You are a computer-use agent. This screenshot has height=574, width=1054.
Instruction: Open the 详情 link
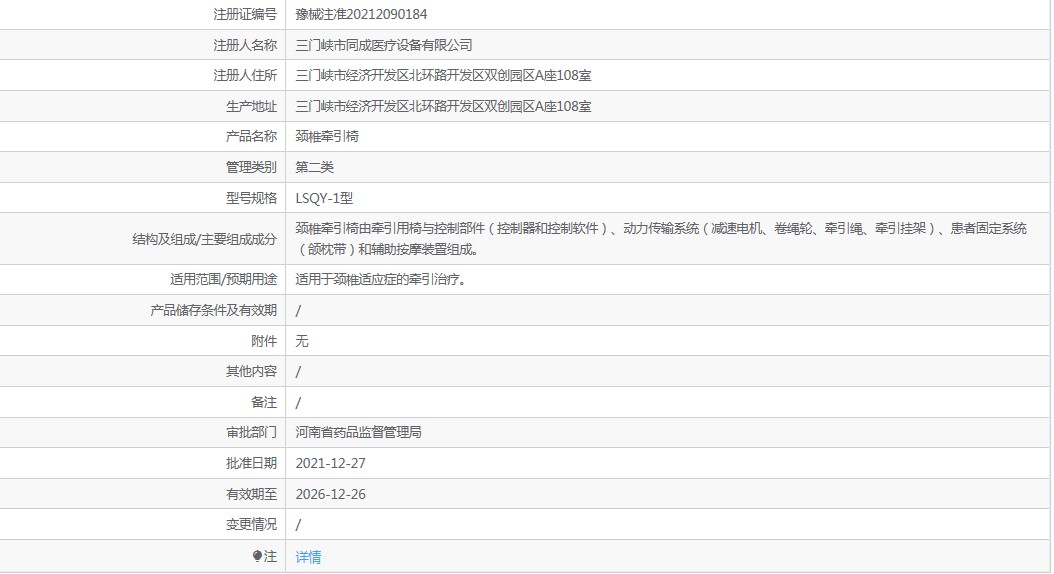pyautogui.click(x=308, y=557)
